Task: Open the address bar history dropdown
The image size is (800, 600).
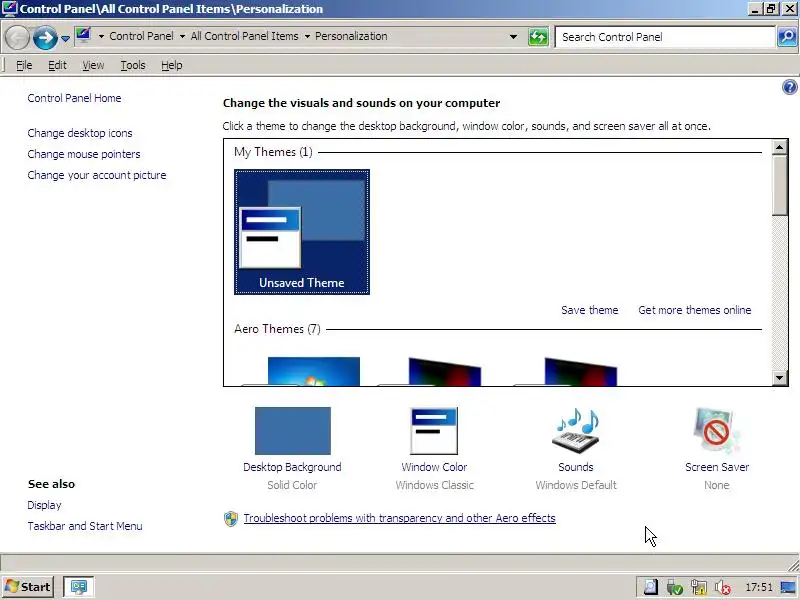Action: 513,37
